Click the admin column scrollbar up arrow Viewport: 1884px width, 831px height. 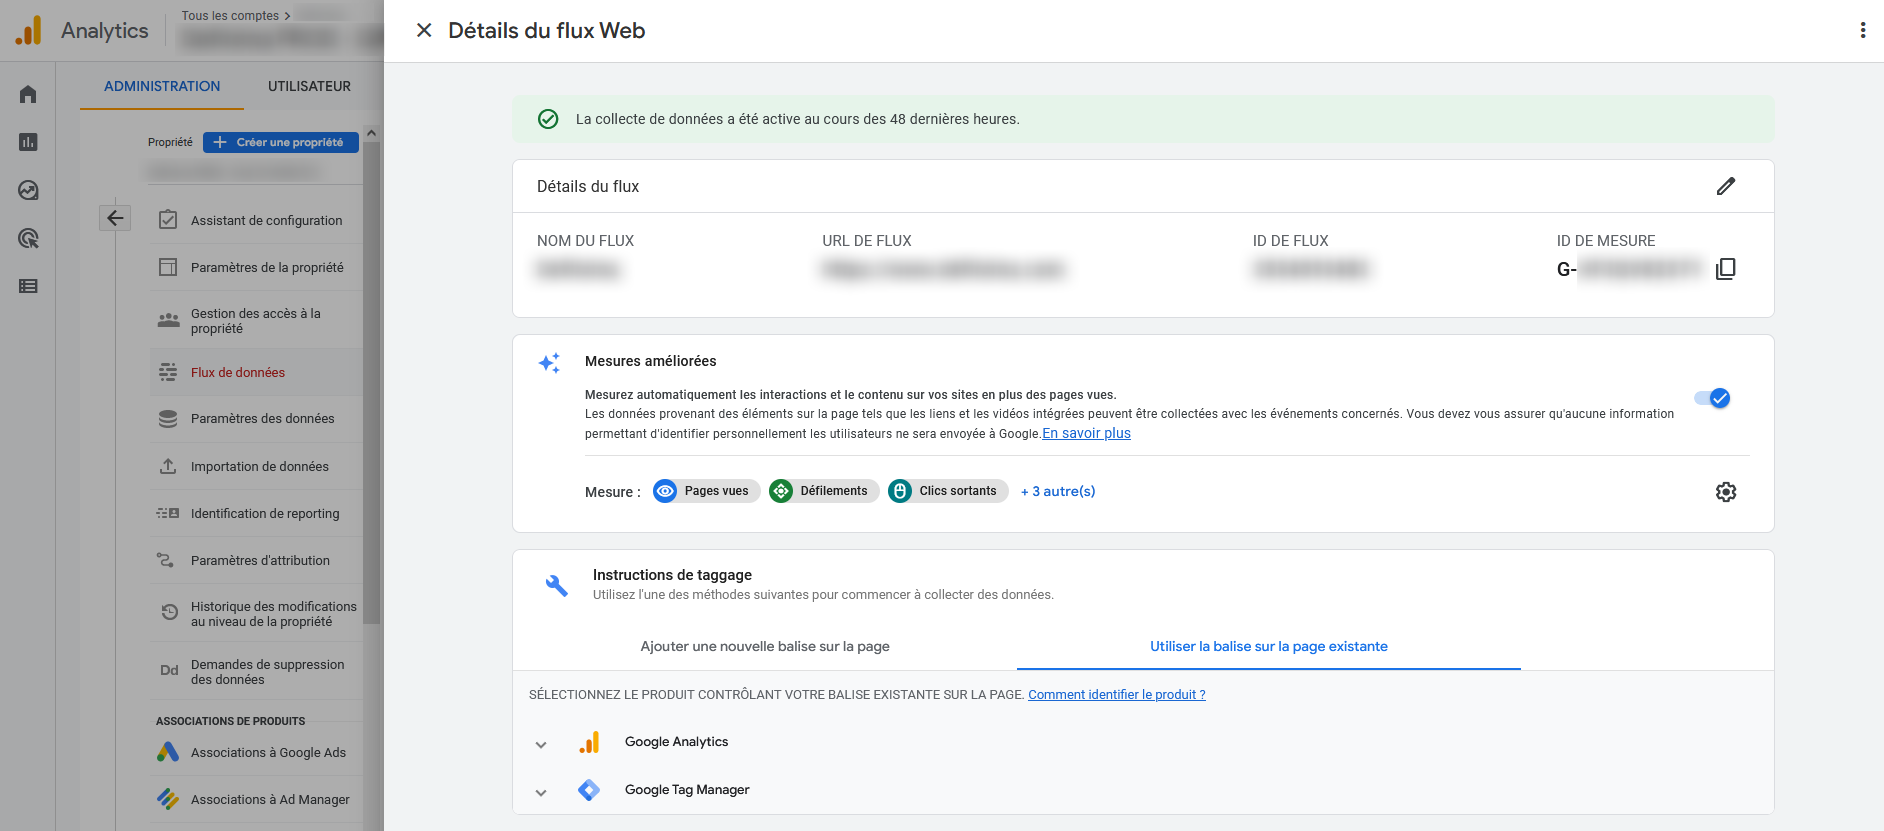(x=371, y=133)
